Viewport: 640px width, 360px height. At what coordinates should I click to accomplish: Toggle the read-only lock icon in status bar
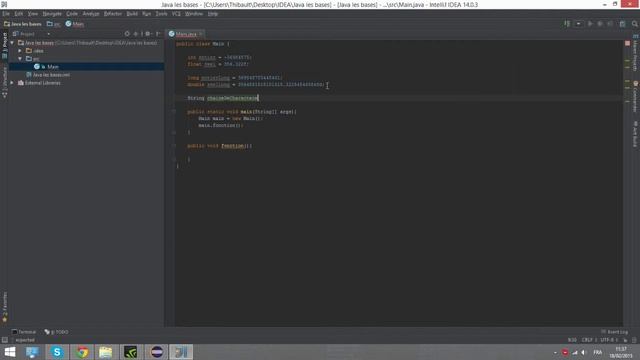pos(625,340)
